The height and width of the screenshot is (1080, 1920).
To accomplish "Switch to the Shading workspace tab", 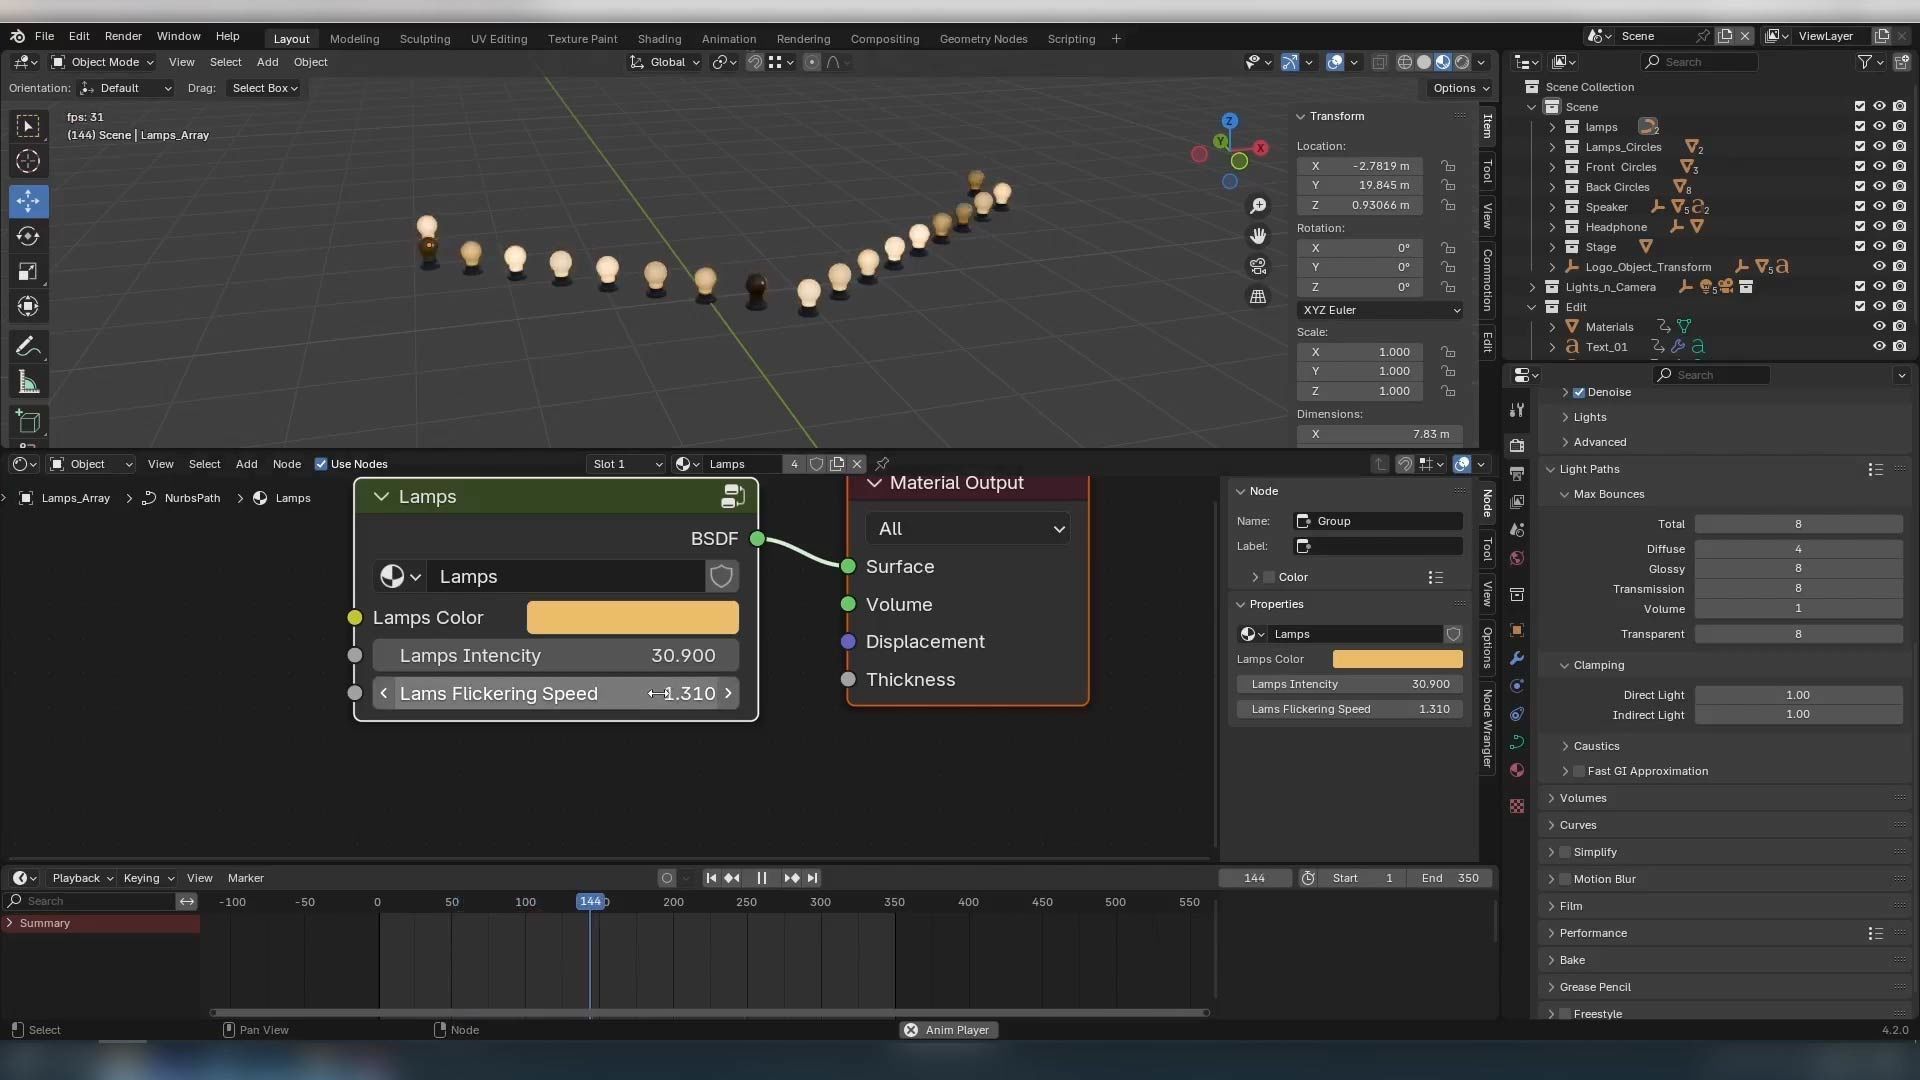I will coord(659,39).
